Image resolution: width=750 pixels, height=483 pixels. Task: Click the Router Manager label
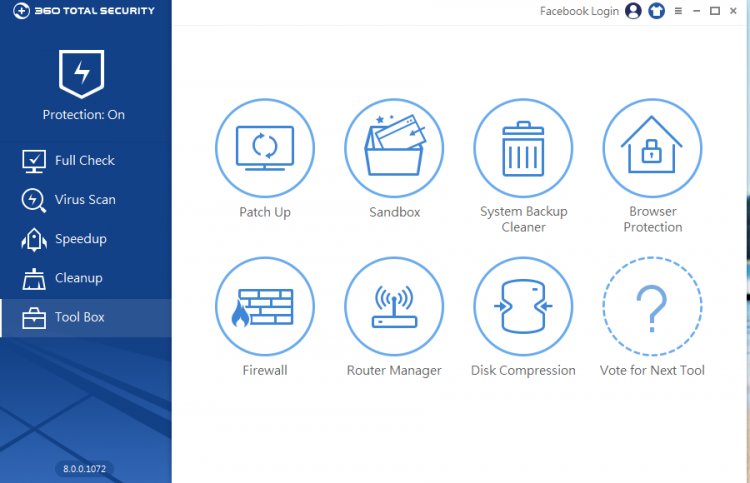click(394, 371)
